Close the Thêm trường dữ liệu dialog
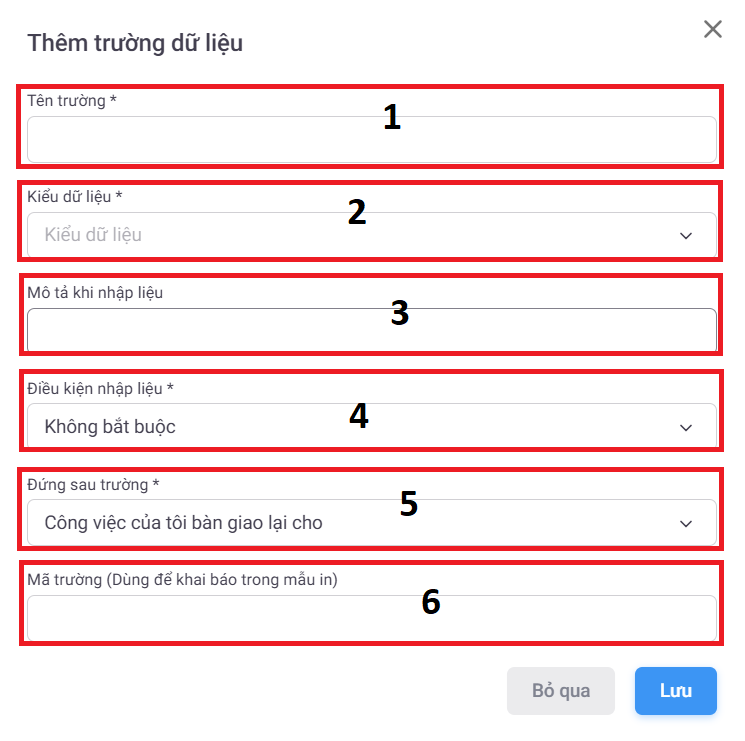Viewport: 745px width, 741px height. [712, 29]
